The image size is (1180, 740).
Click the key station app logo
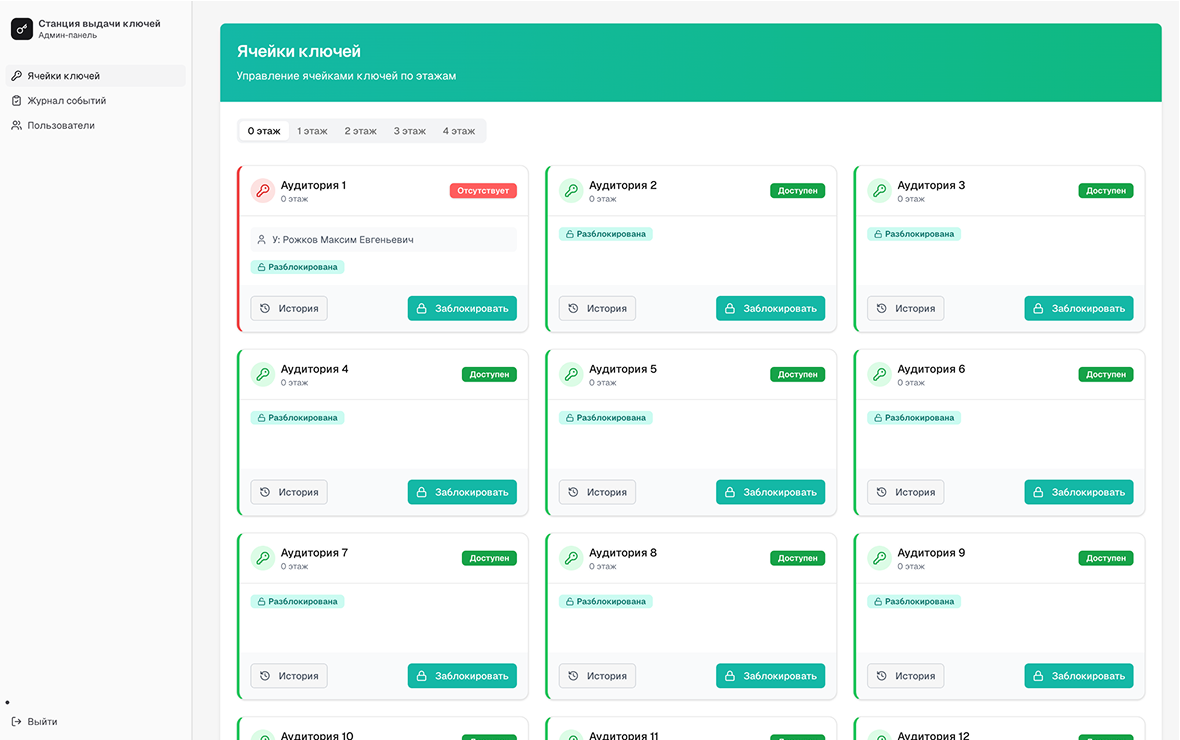point(22,29)
